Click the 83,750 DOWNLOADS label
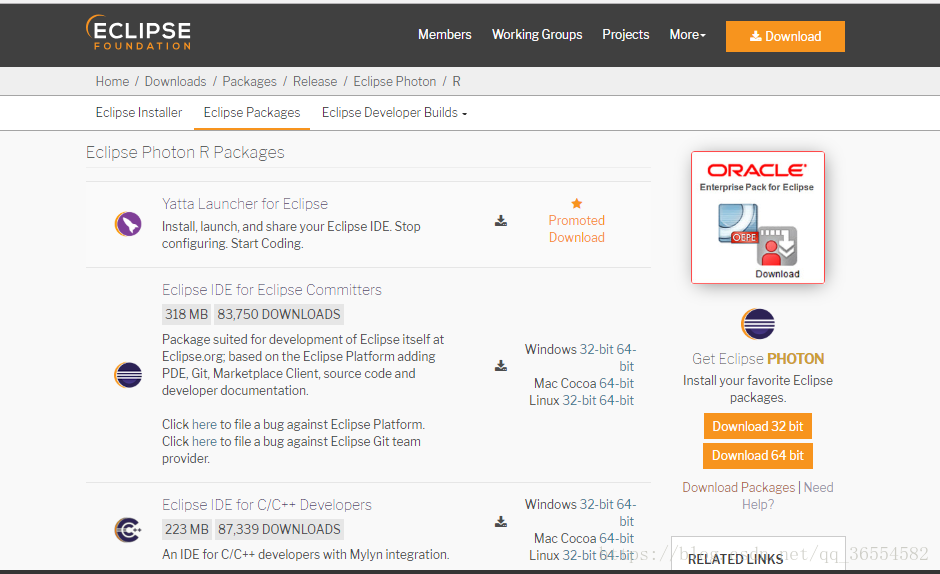The width and height of the screenshot is (940, 574). (x=279, y=314)
